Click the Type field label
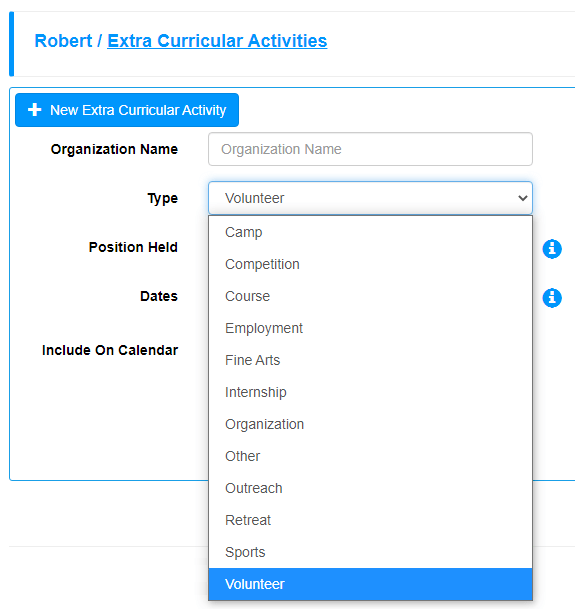This screenshot has width=575, height=609. click(x=163, y=198)
